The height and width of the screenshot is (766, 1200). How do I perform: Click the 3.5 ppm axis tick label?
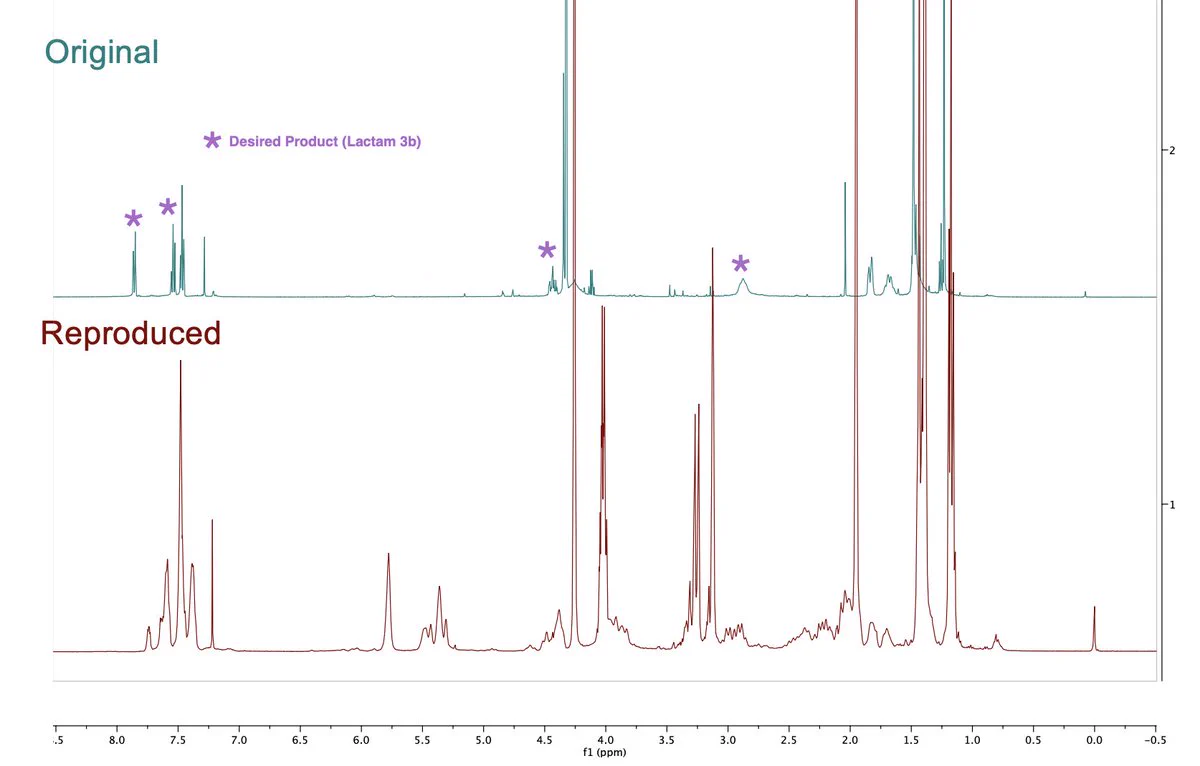coord(666,741)
